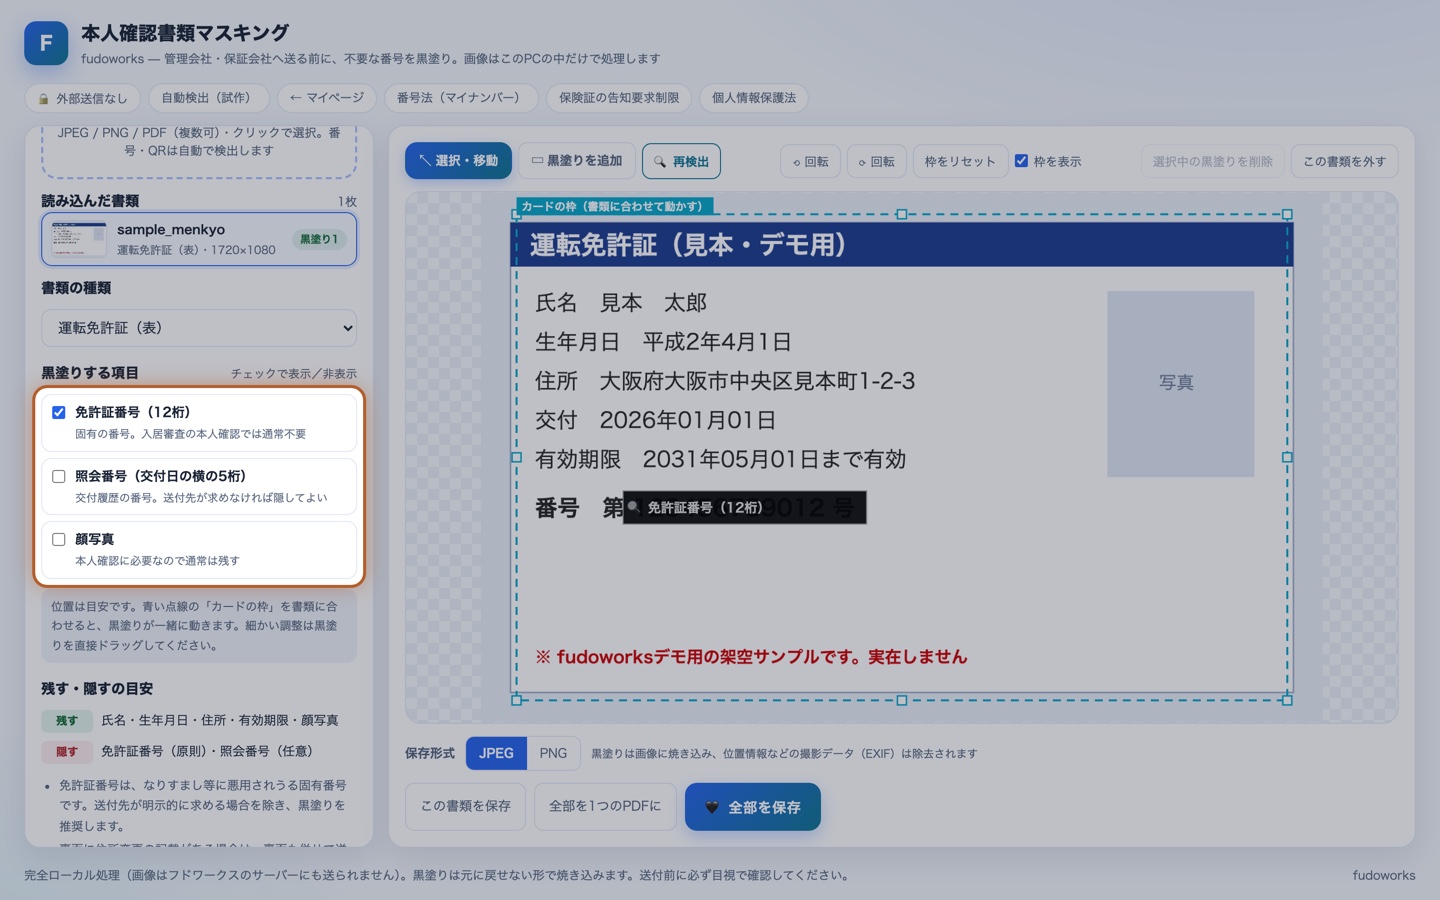Click the 残す・隠すの目安 heading
Screen dimensions: 1440x900
pos(97,689)
